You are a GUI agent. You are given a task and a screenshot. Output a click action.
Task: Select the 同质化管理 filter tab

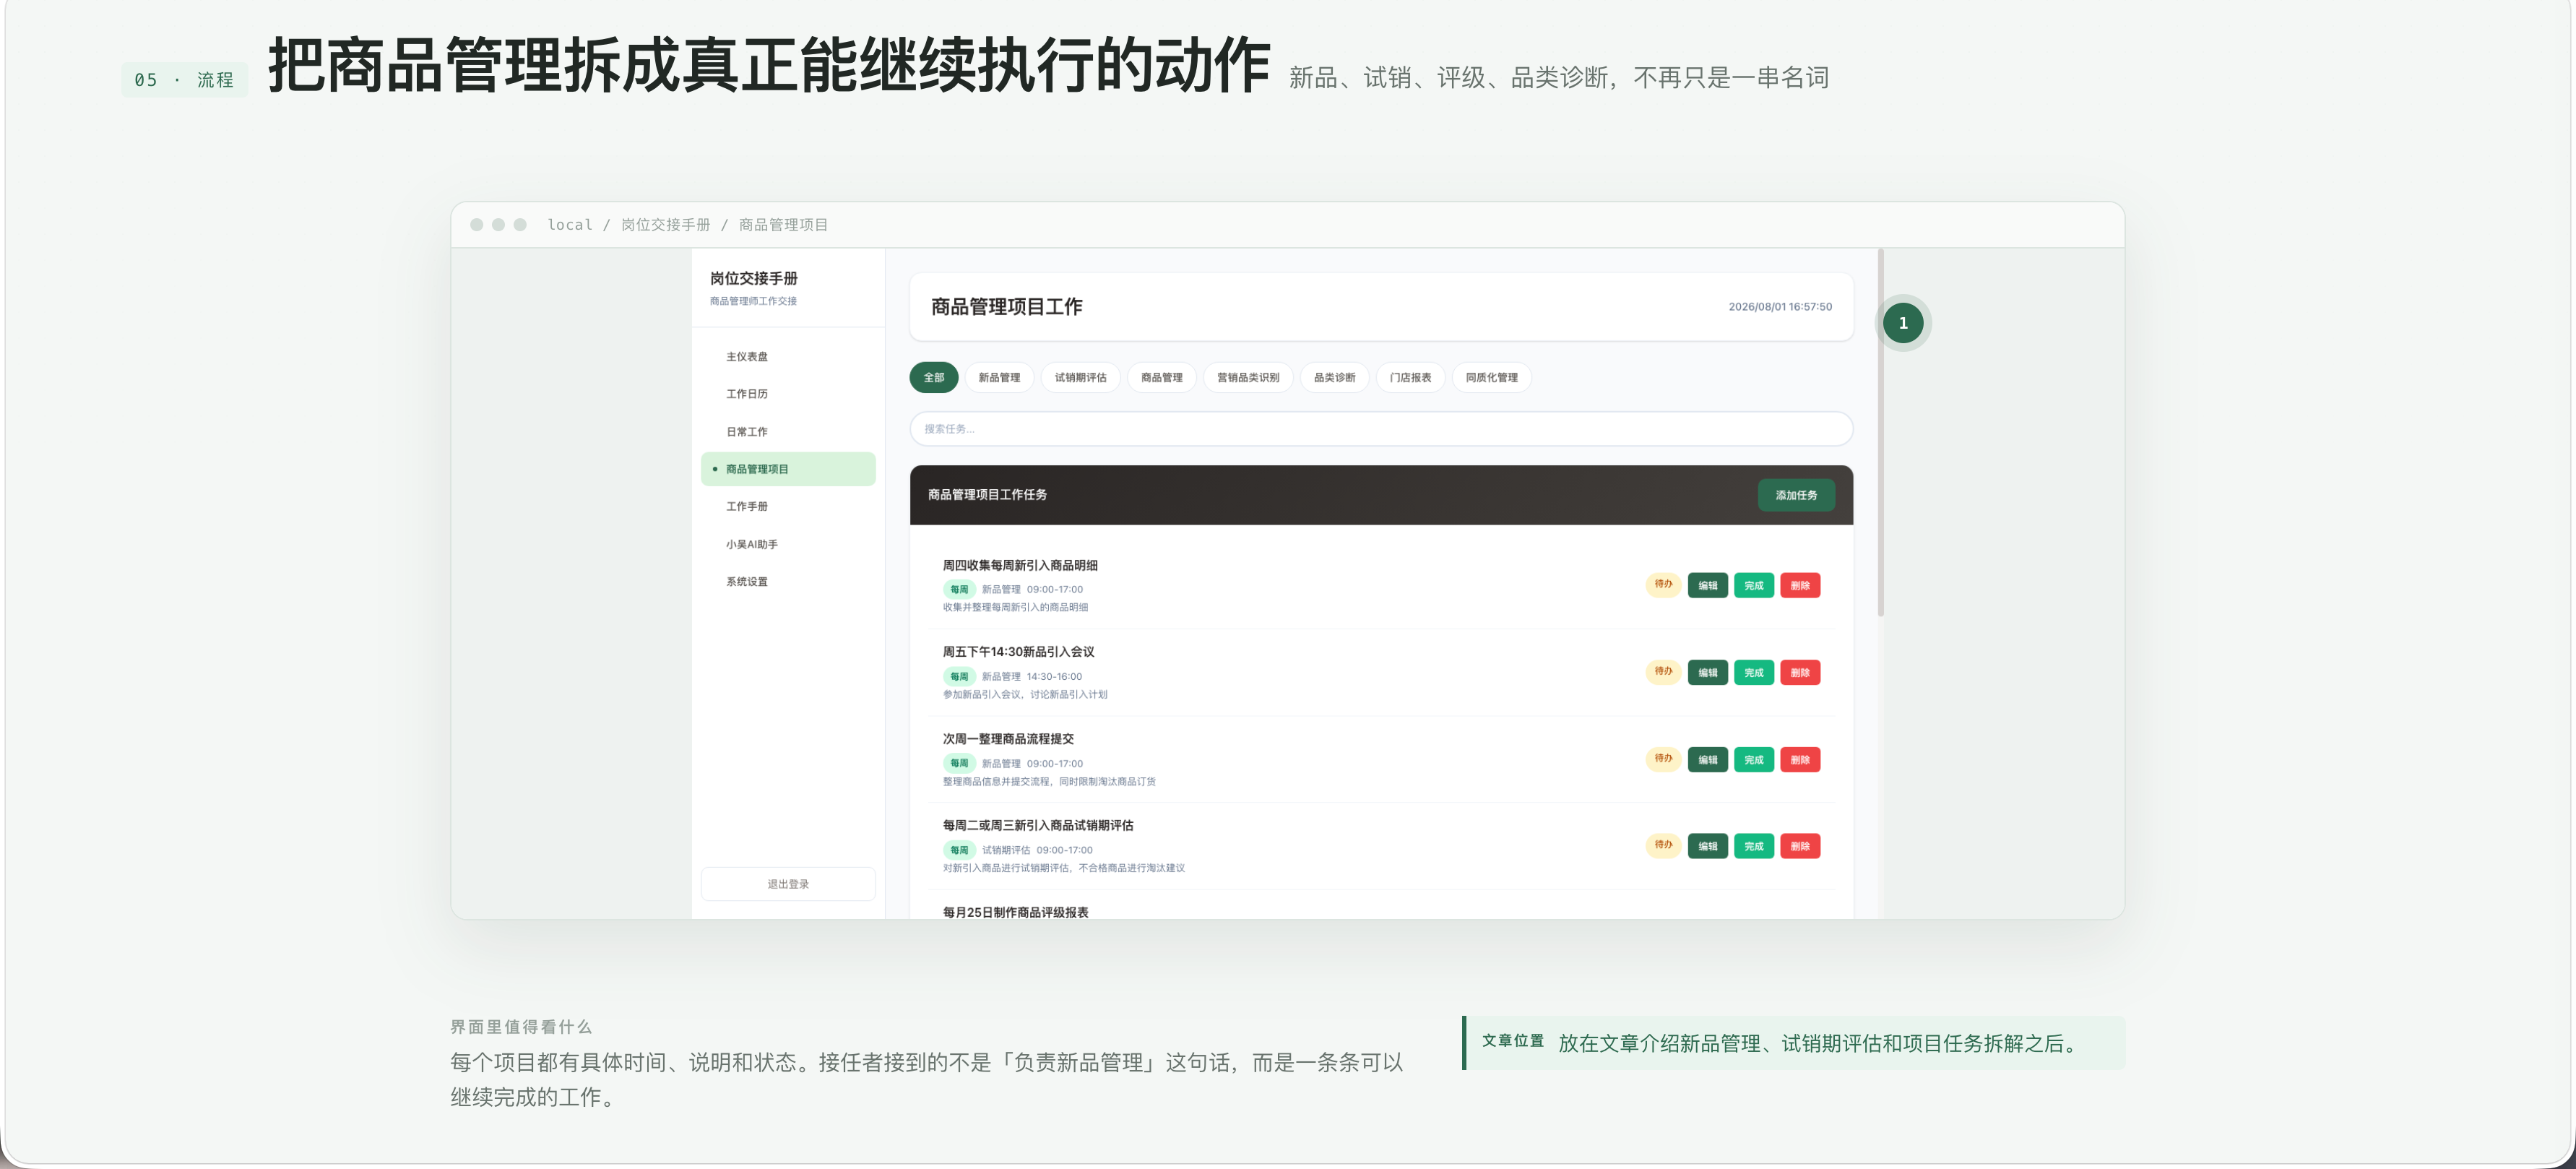click(1491, 377)
